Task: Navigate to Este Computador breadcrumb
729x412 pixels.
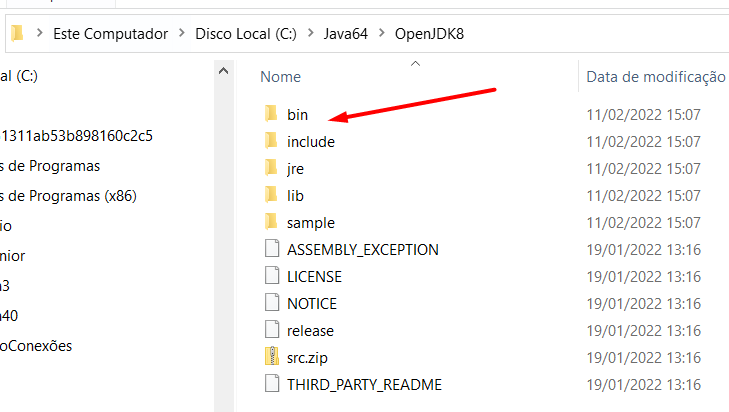Action: coord(110,33)
